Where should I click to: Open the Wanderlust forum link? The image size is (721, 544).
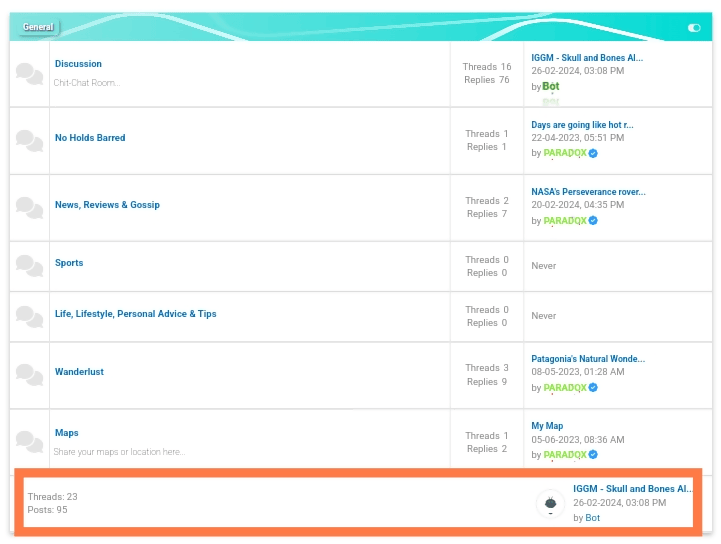79,372
